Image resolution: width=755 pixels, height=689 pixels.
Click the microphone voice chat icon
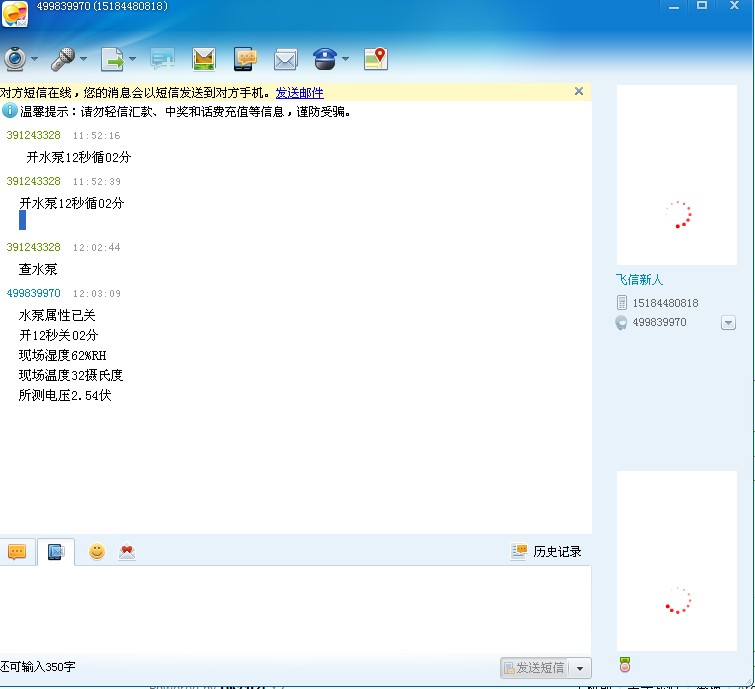(x=63, y=59)
